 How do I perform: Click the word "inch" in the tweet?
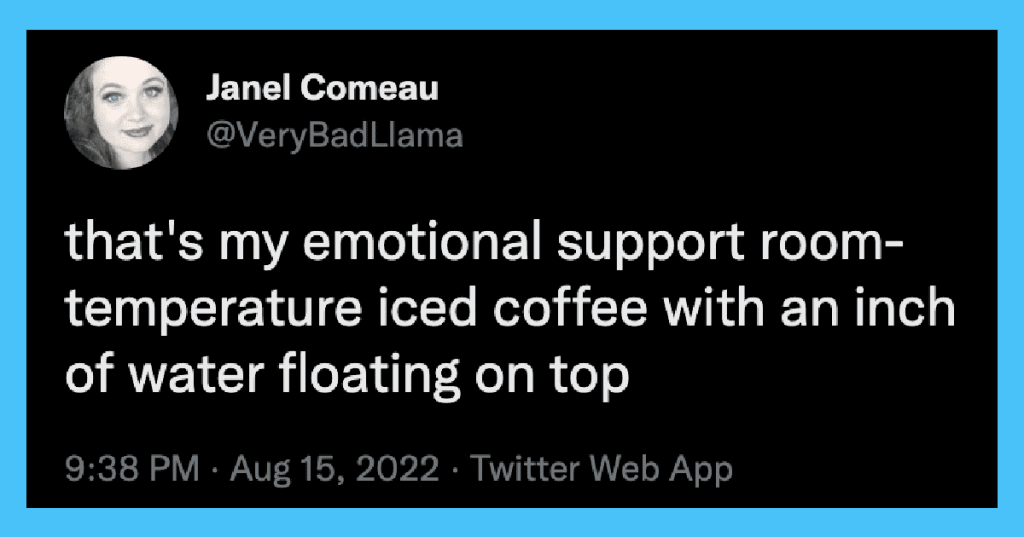coord(905,308)
